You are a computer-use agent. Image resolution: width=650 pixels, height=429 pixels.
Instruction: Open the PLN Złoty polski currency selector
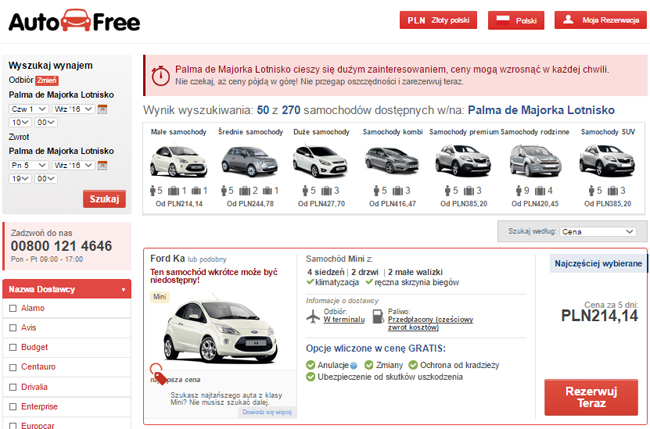(x=438, y=20)
